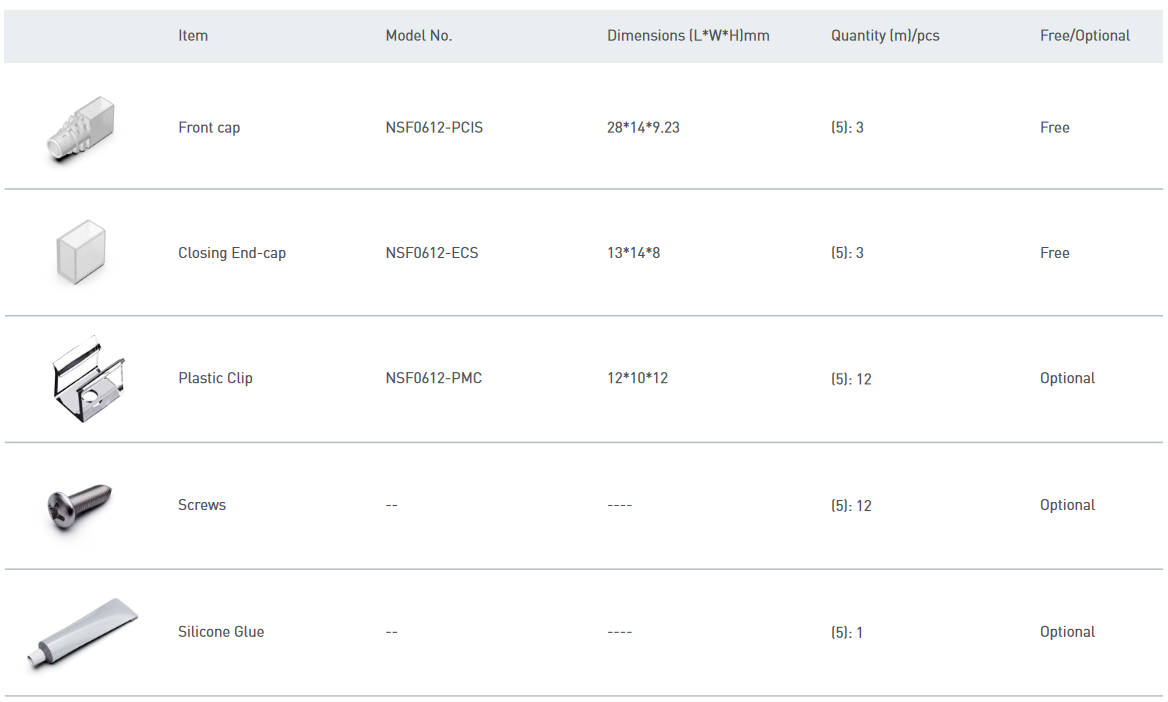1168x702 pixels.
Task: Click the Silicone Glue quantity value
Action: 846,632
